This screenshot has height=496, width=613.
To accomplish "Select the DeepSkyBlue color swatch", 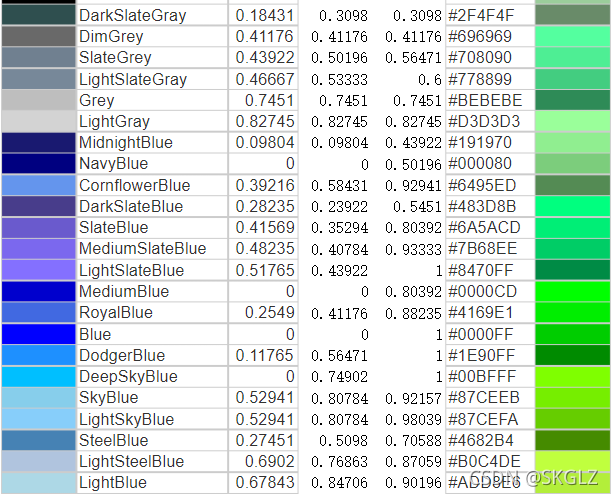I will (x=39, y=377).
